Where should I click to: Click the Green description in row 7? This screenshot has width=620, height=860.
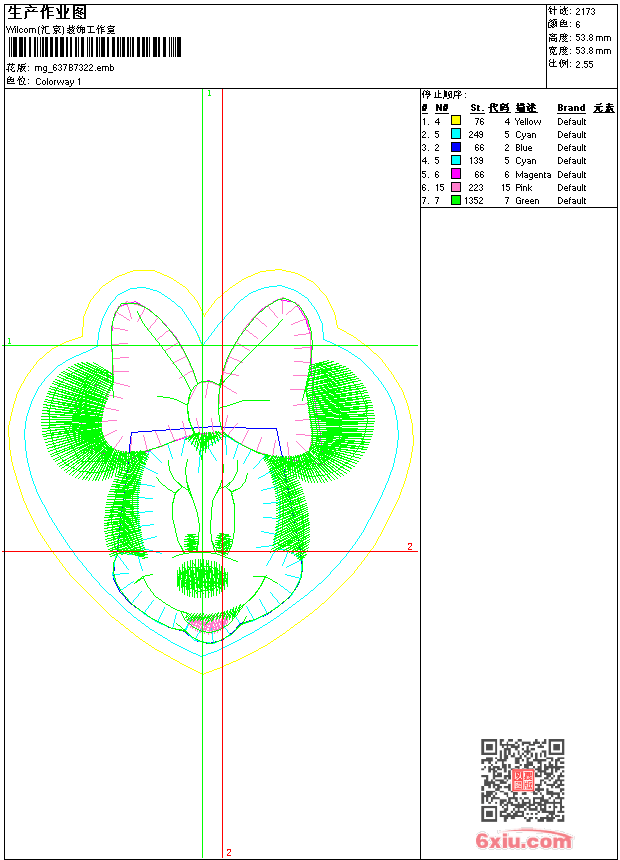pos(527,201)
